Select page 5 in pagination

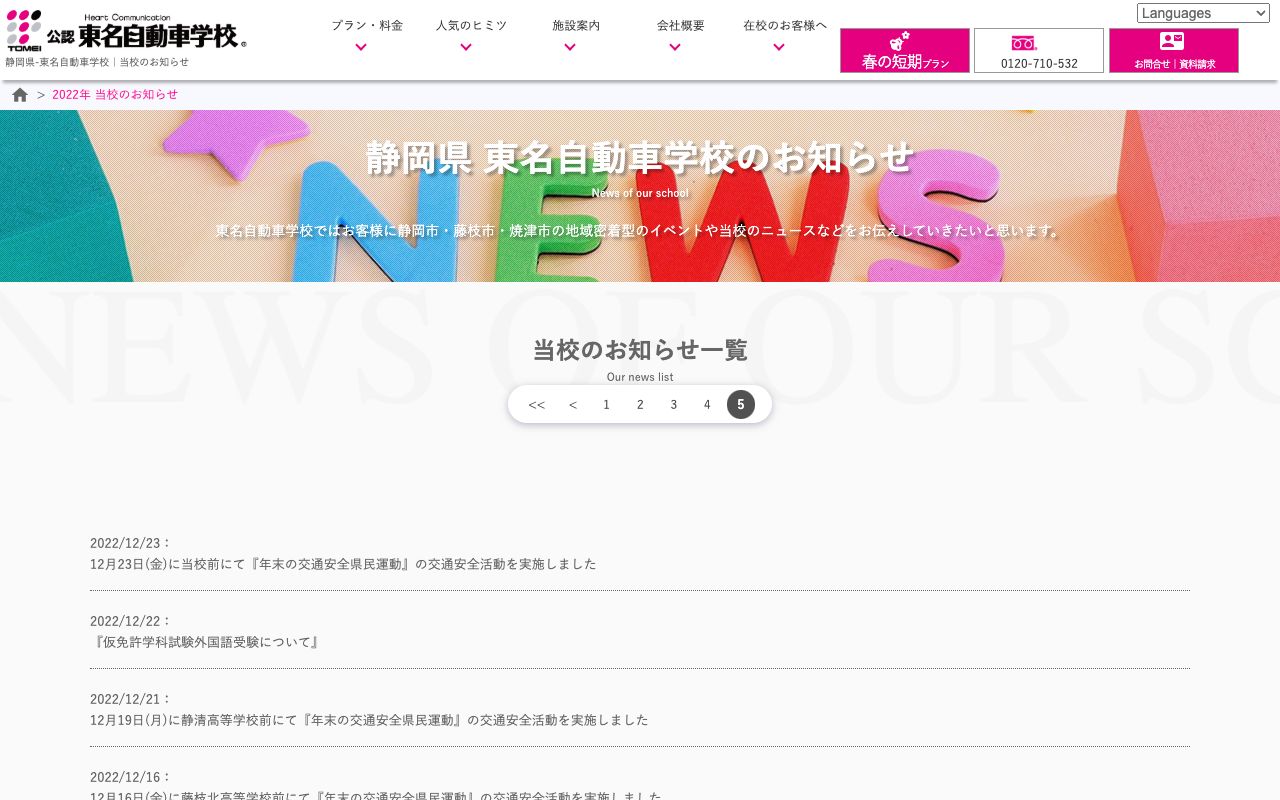741,404
